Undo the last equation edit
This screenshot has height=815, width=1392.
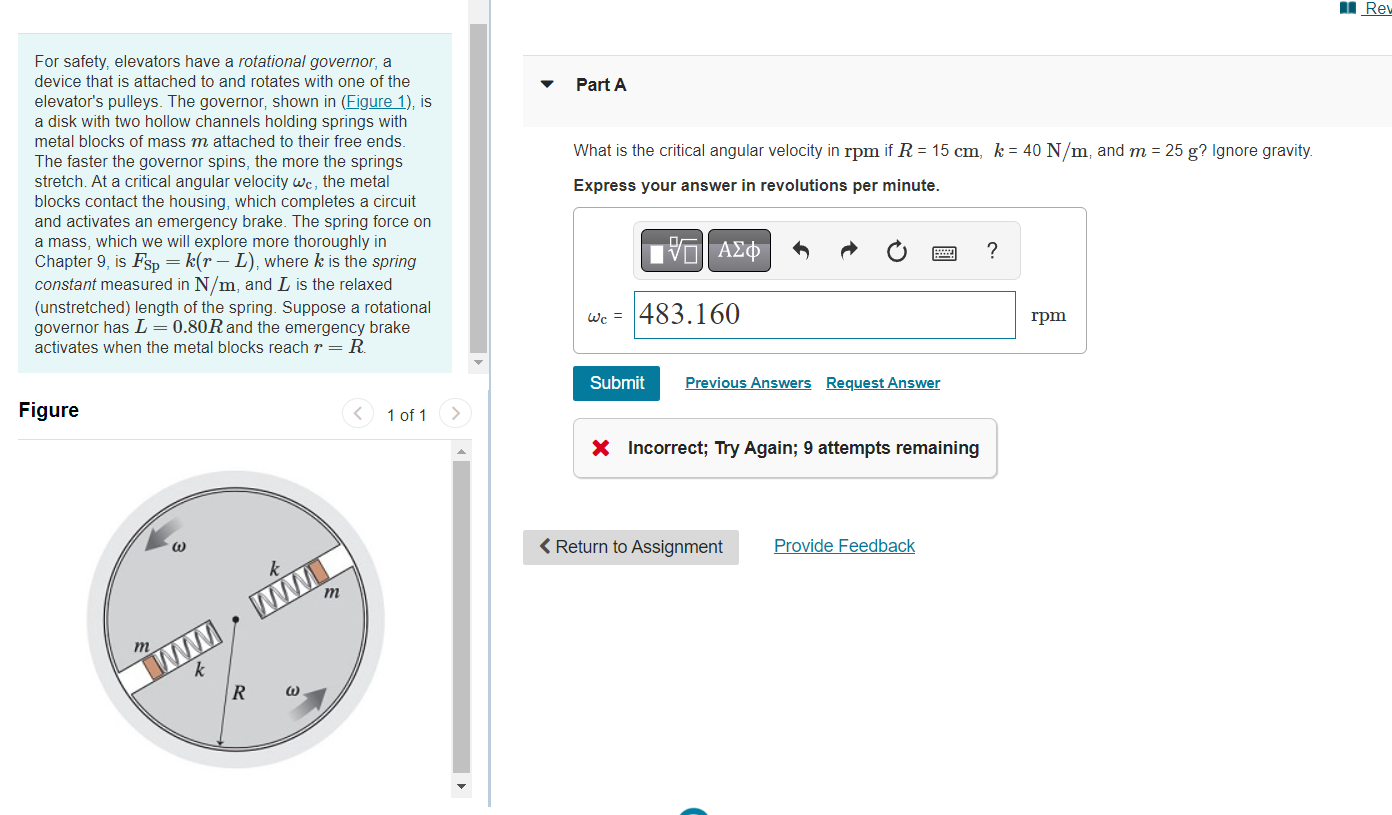click(x=800, y=251)
